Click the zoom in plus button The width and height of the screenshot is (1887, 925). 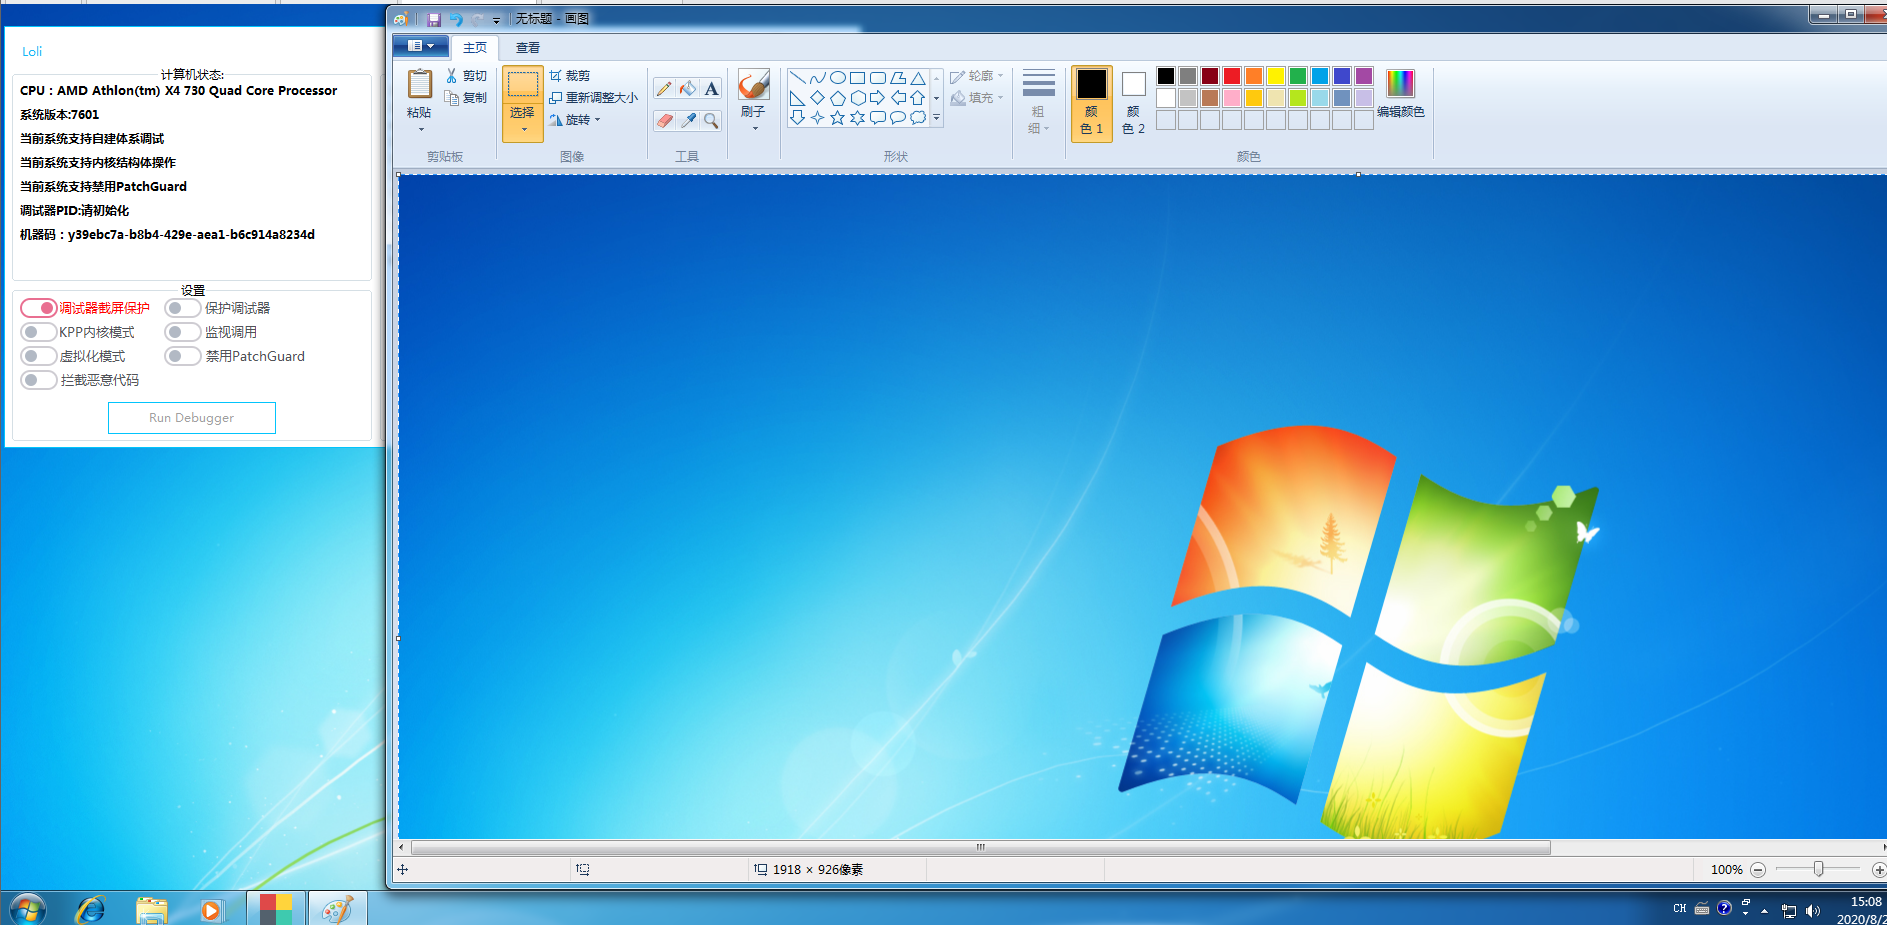pos(1878,870)
